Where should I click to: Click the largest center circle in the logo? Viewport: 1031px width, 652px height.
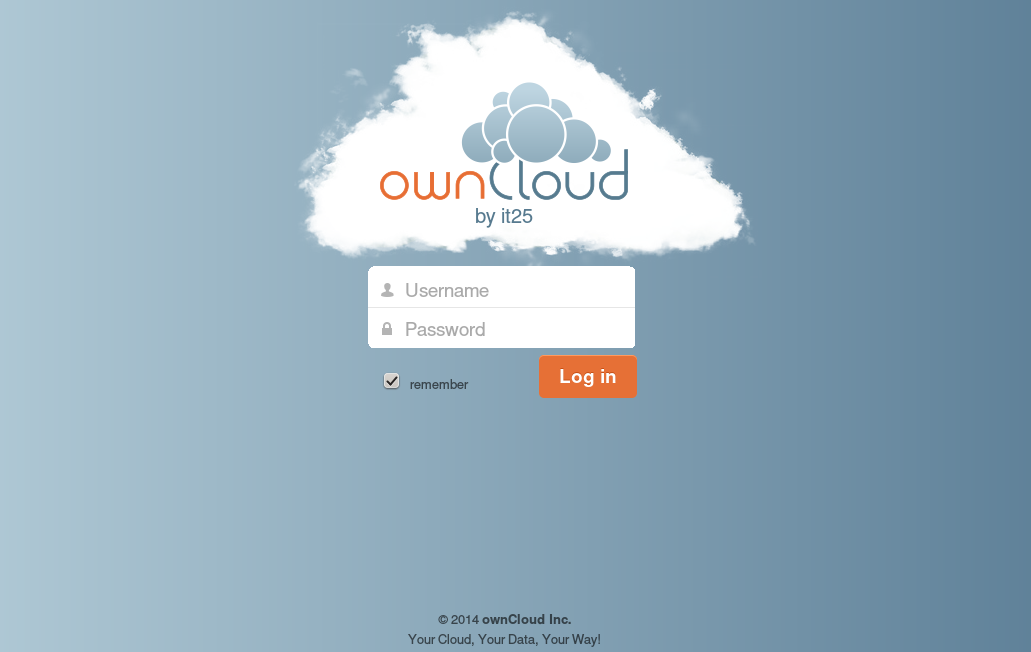(x=536, y=133)
